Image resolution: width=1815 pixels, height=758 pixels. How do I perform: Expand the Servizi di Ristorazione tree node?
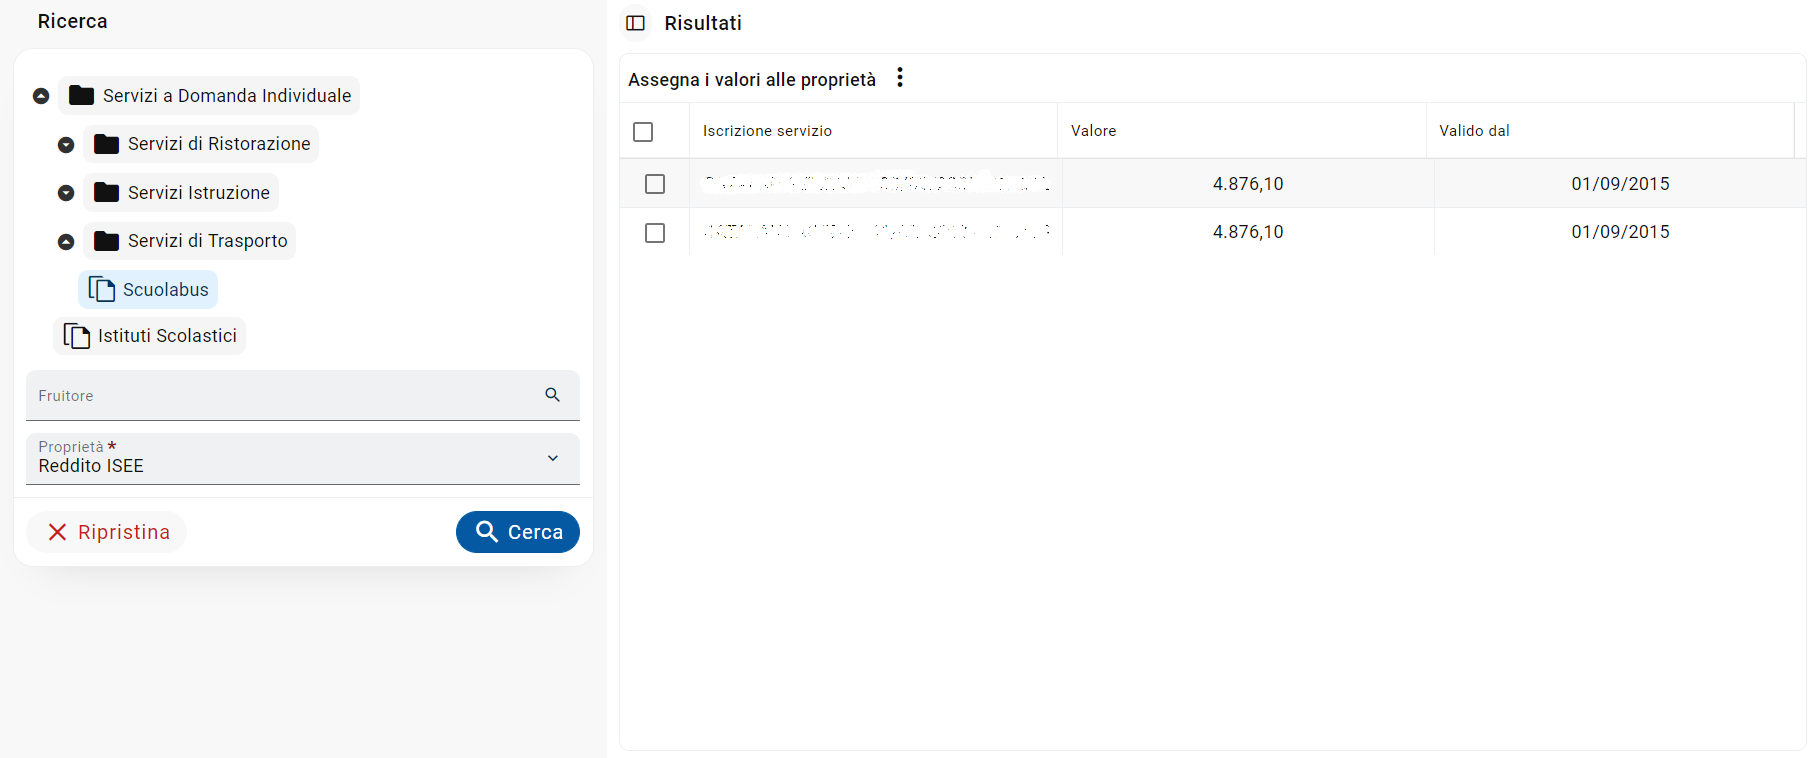[66, 144]
